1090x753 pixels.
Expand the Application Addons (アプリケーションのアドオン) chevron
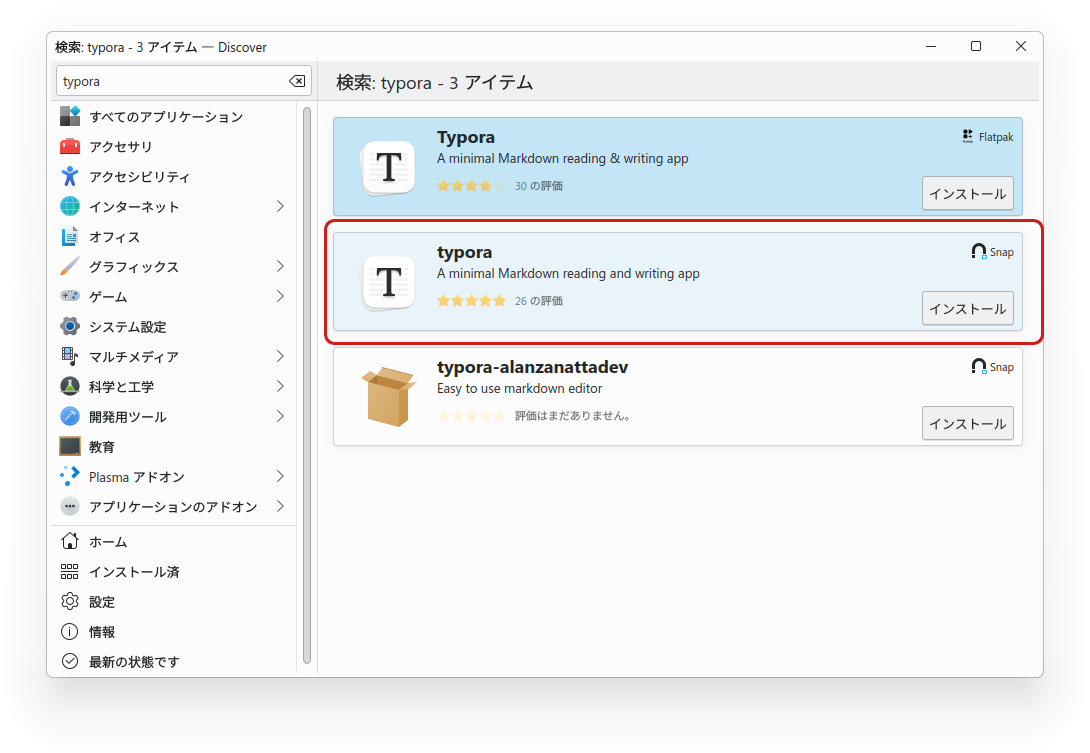[280, 506]
